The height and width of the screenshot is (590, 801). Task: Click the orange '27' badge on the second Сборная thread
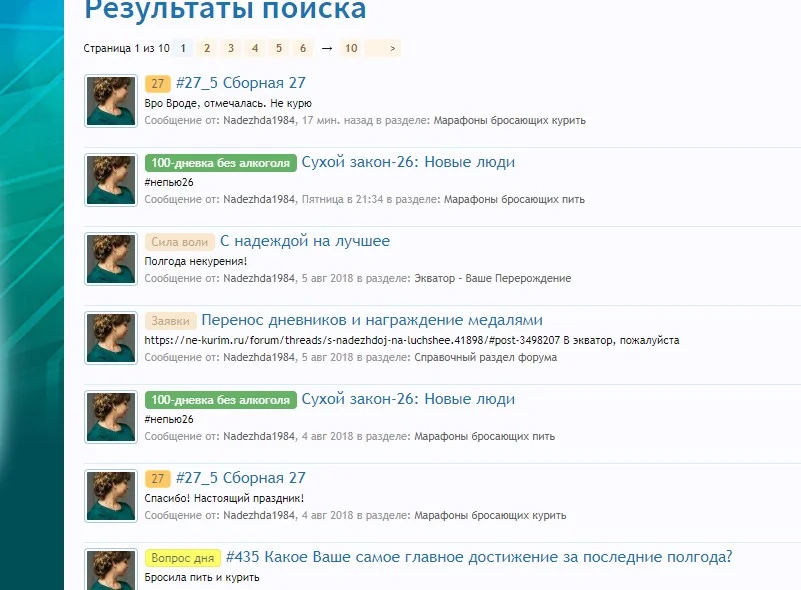[x=158, y=479]
